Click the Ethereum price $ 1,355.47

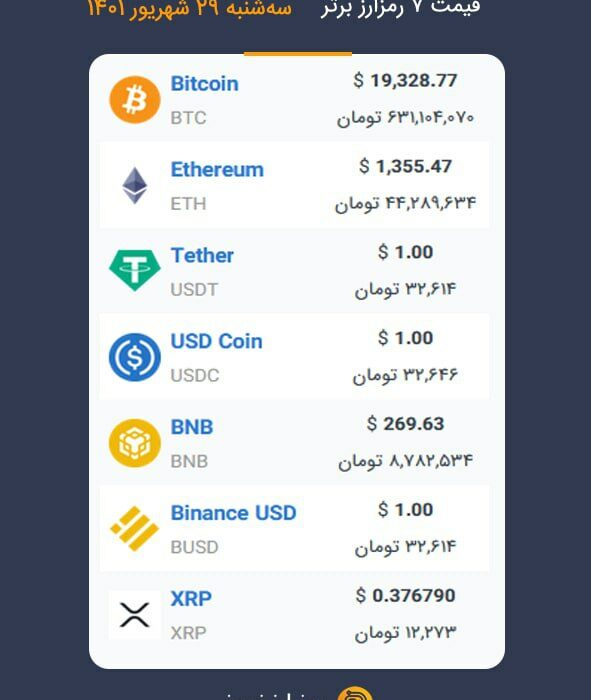pyautogui.click(x=405, y=167)
